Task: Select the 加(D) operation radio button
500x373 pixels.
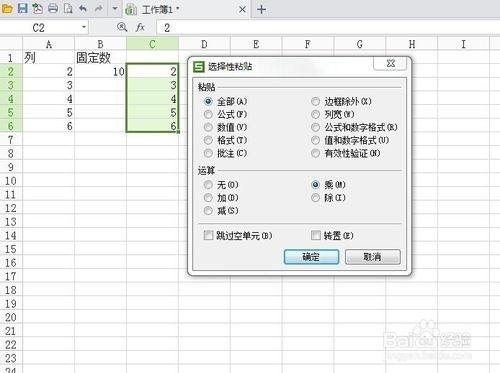Action: click(221, 198)
